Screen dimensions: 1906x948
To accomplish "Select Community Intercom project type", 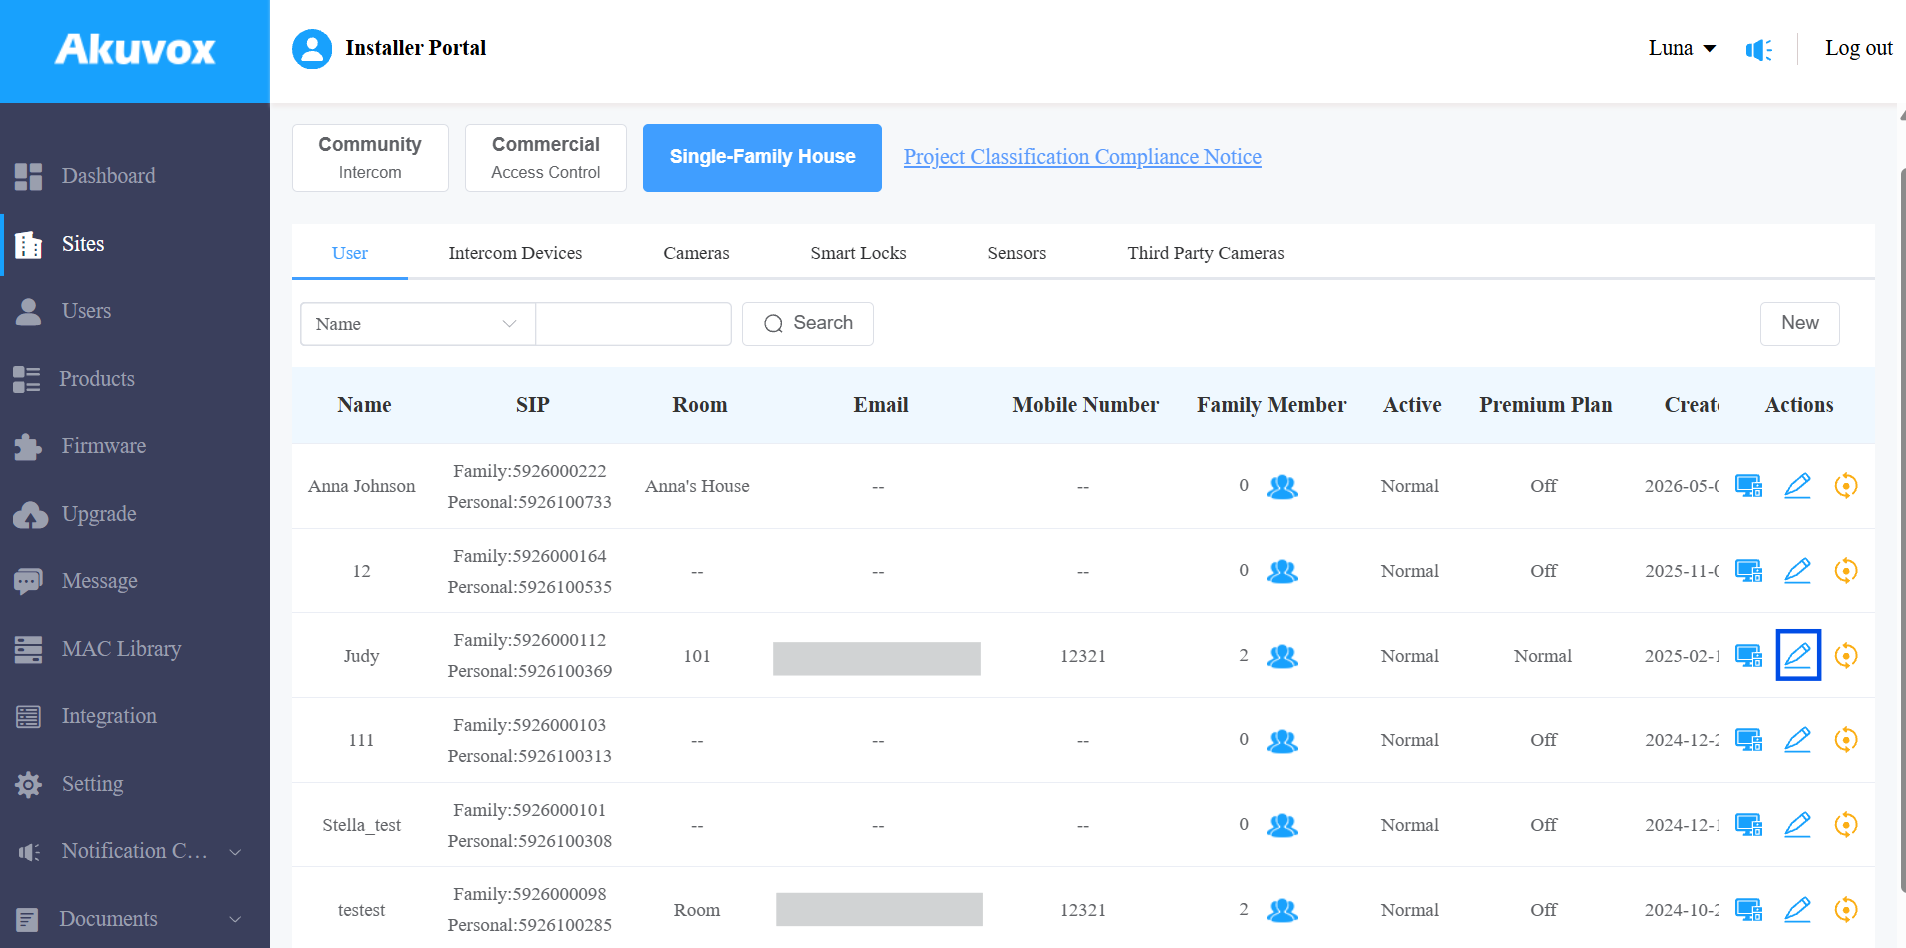I will click(370, 158).
